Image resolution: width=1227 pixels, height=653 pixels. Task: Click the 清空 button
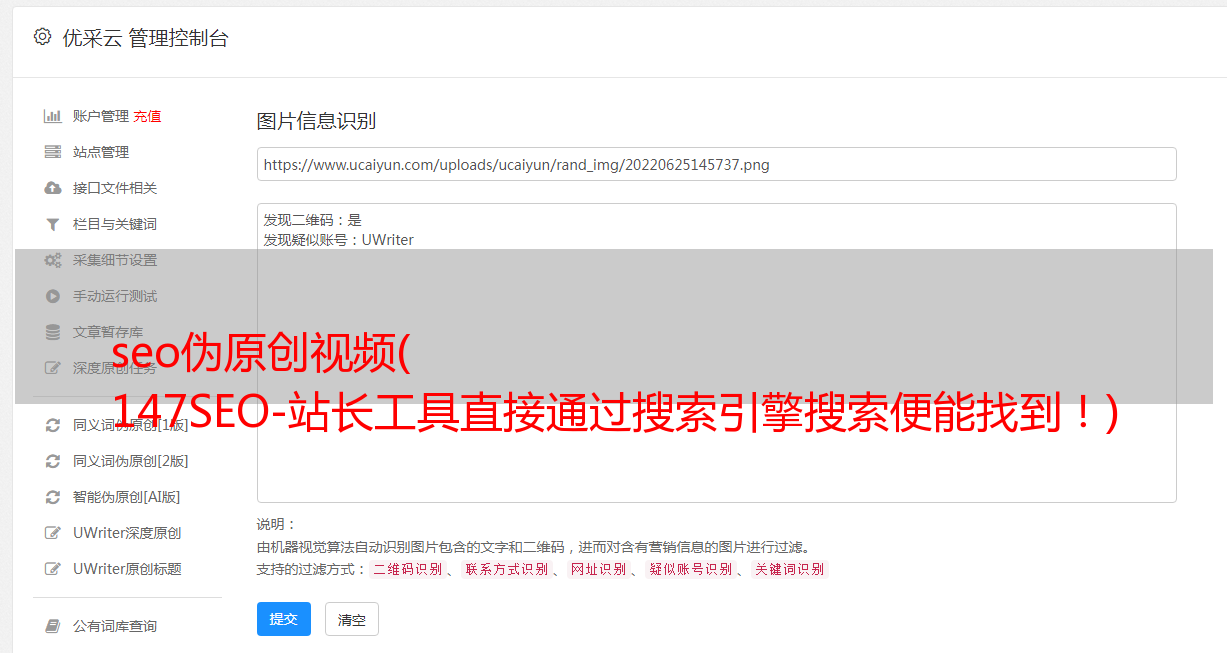[x=352, y=619]
